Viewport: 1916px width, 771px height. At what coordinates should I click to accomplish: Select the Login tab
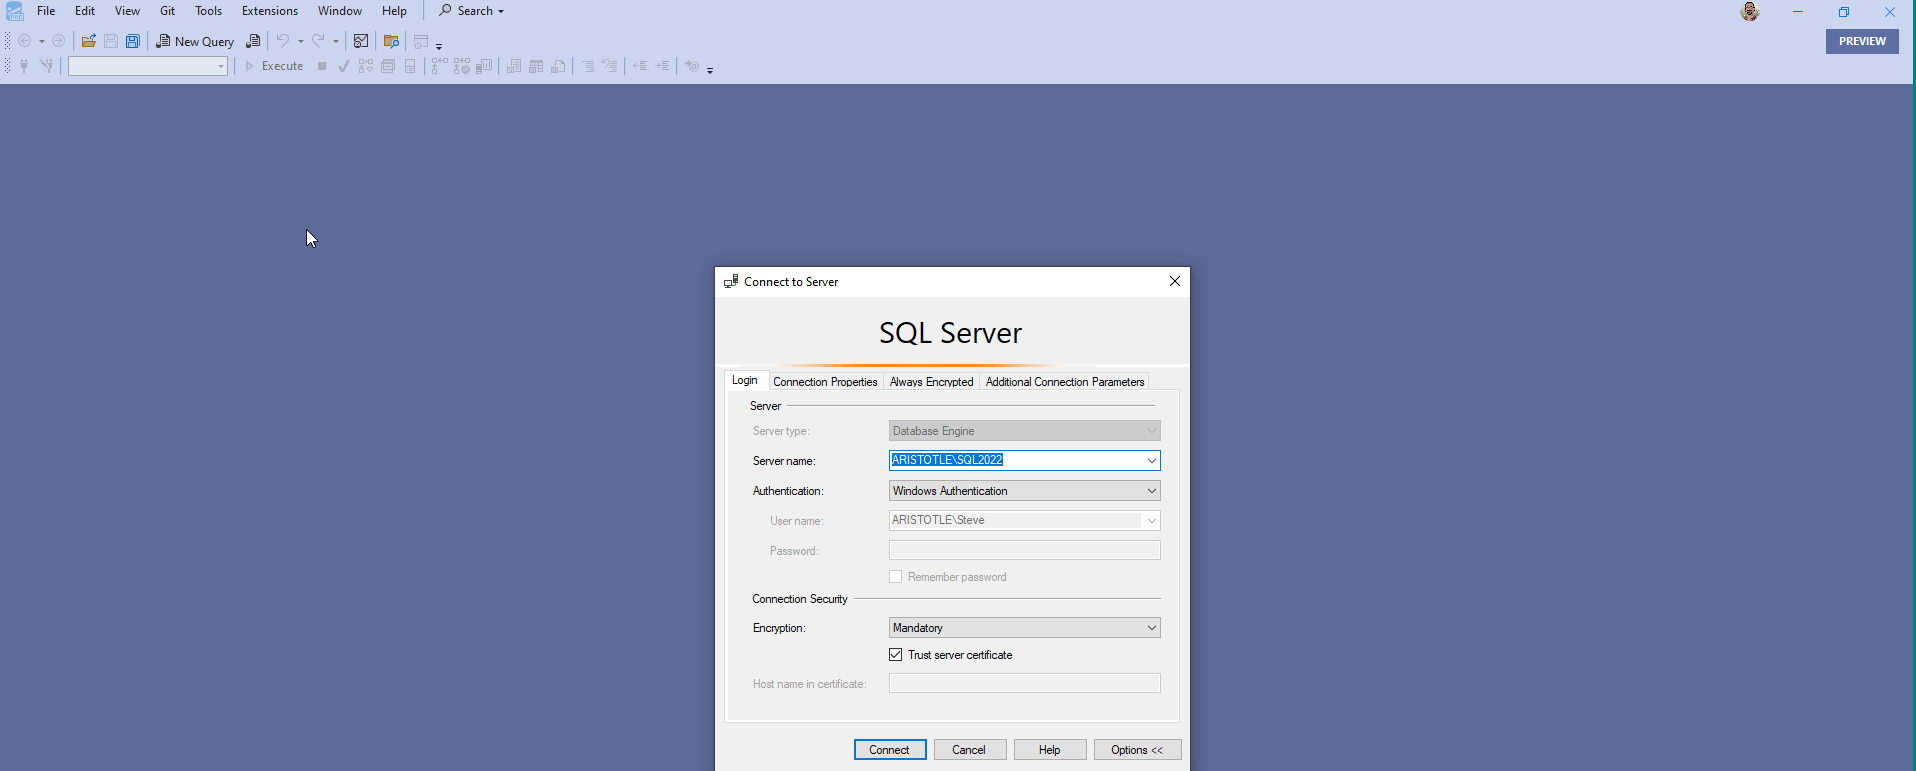(x=745, y=380)
